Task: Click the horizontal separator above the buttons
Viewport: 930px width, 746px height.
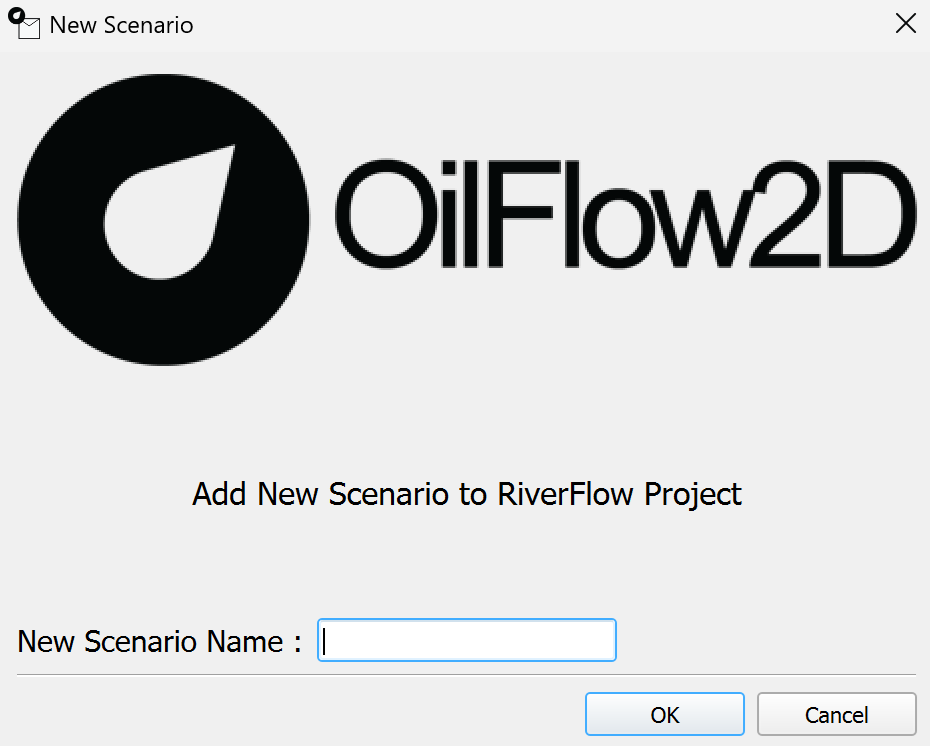Action: 466,676
